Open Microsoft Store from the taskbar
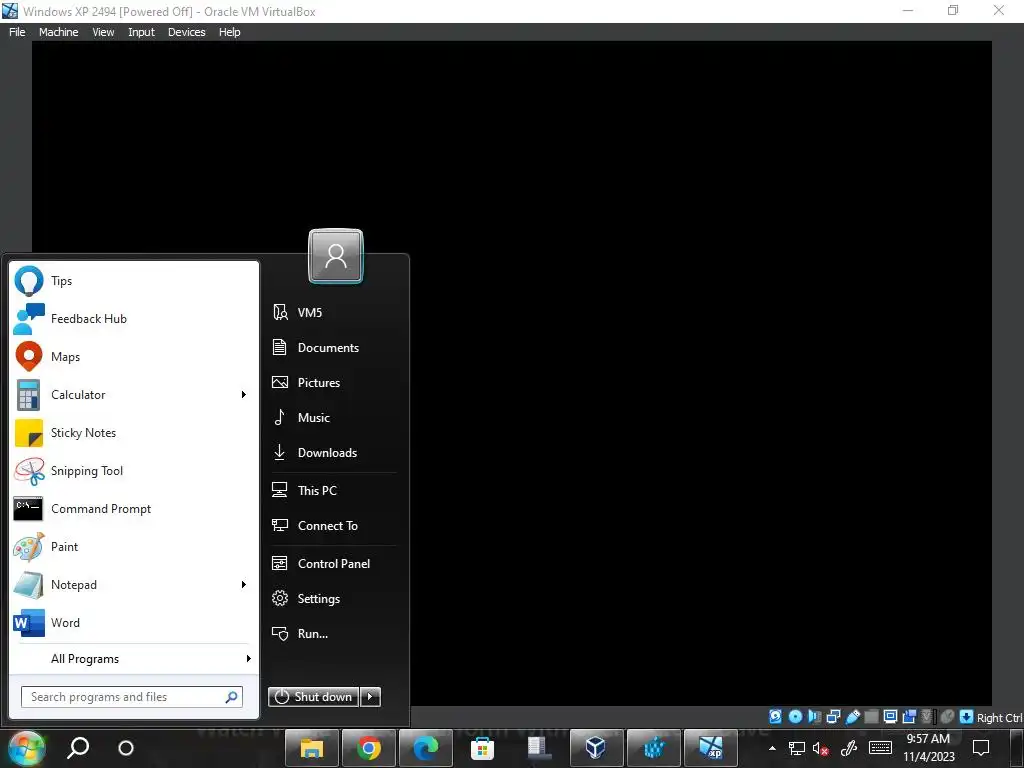Image resolution: width=1024 pixels, height=768 pixels. point(483,748)
